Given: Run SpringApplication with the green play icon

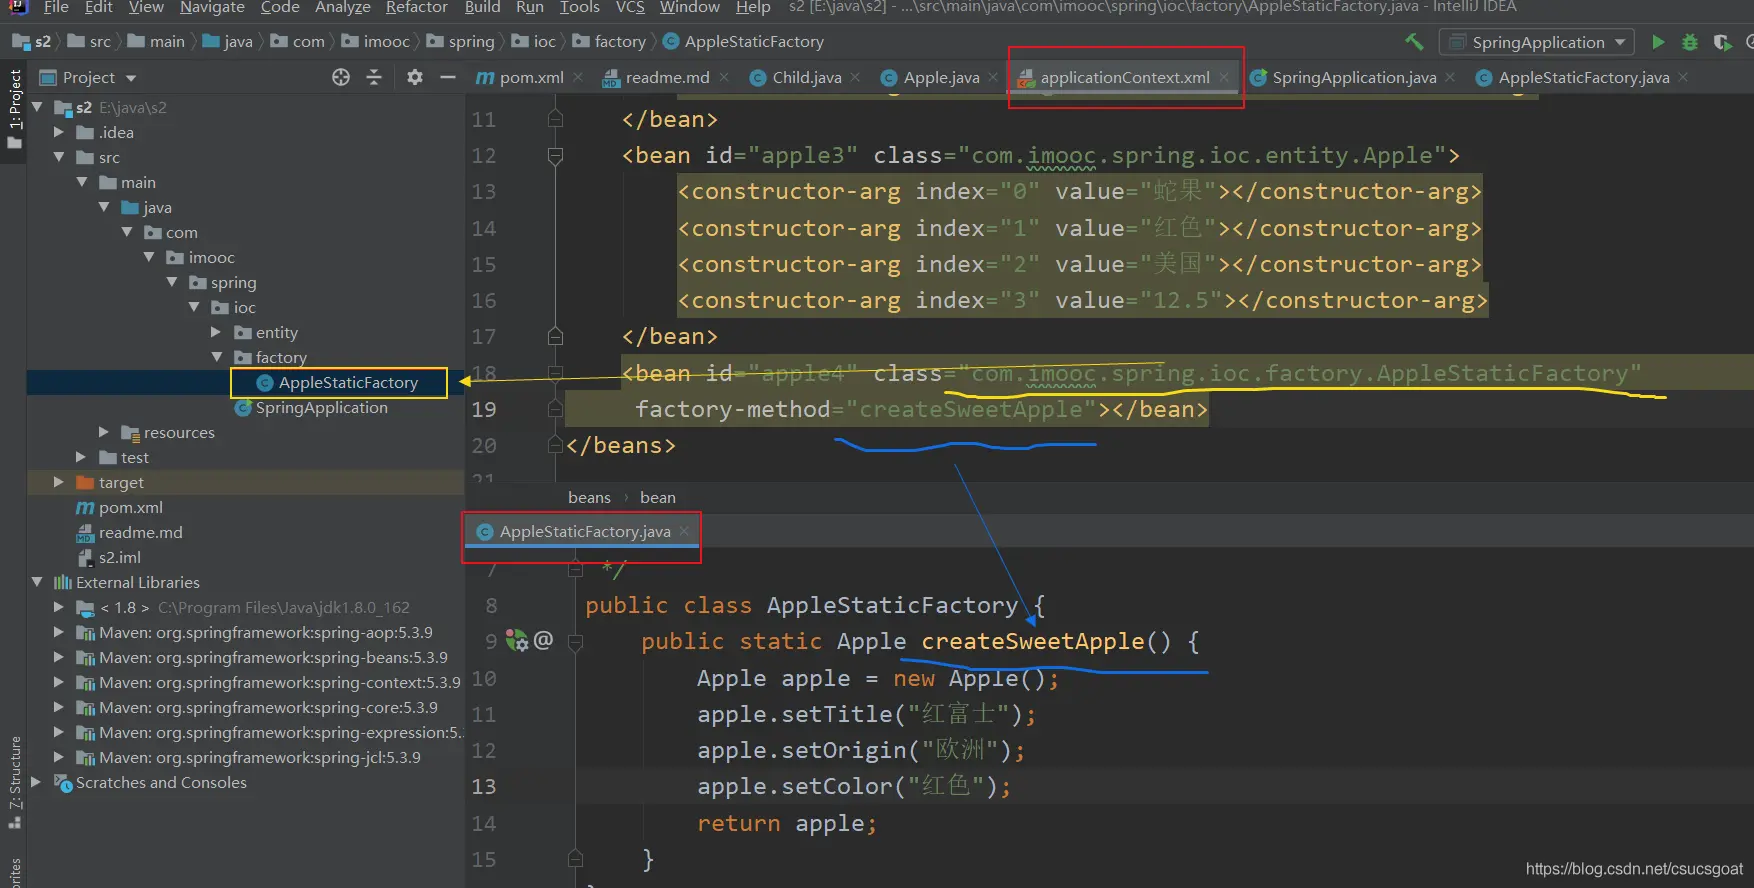Looking at the screenshot, I should (1658, 42).
